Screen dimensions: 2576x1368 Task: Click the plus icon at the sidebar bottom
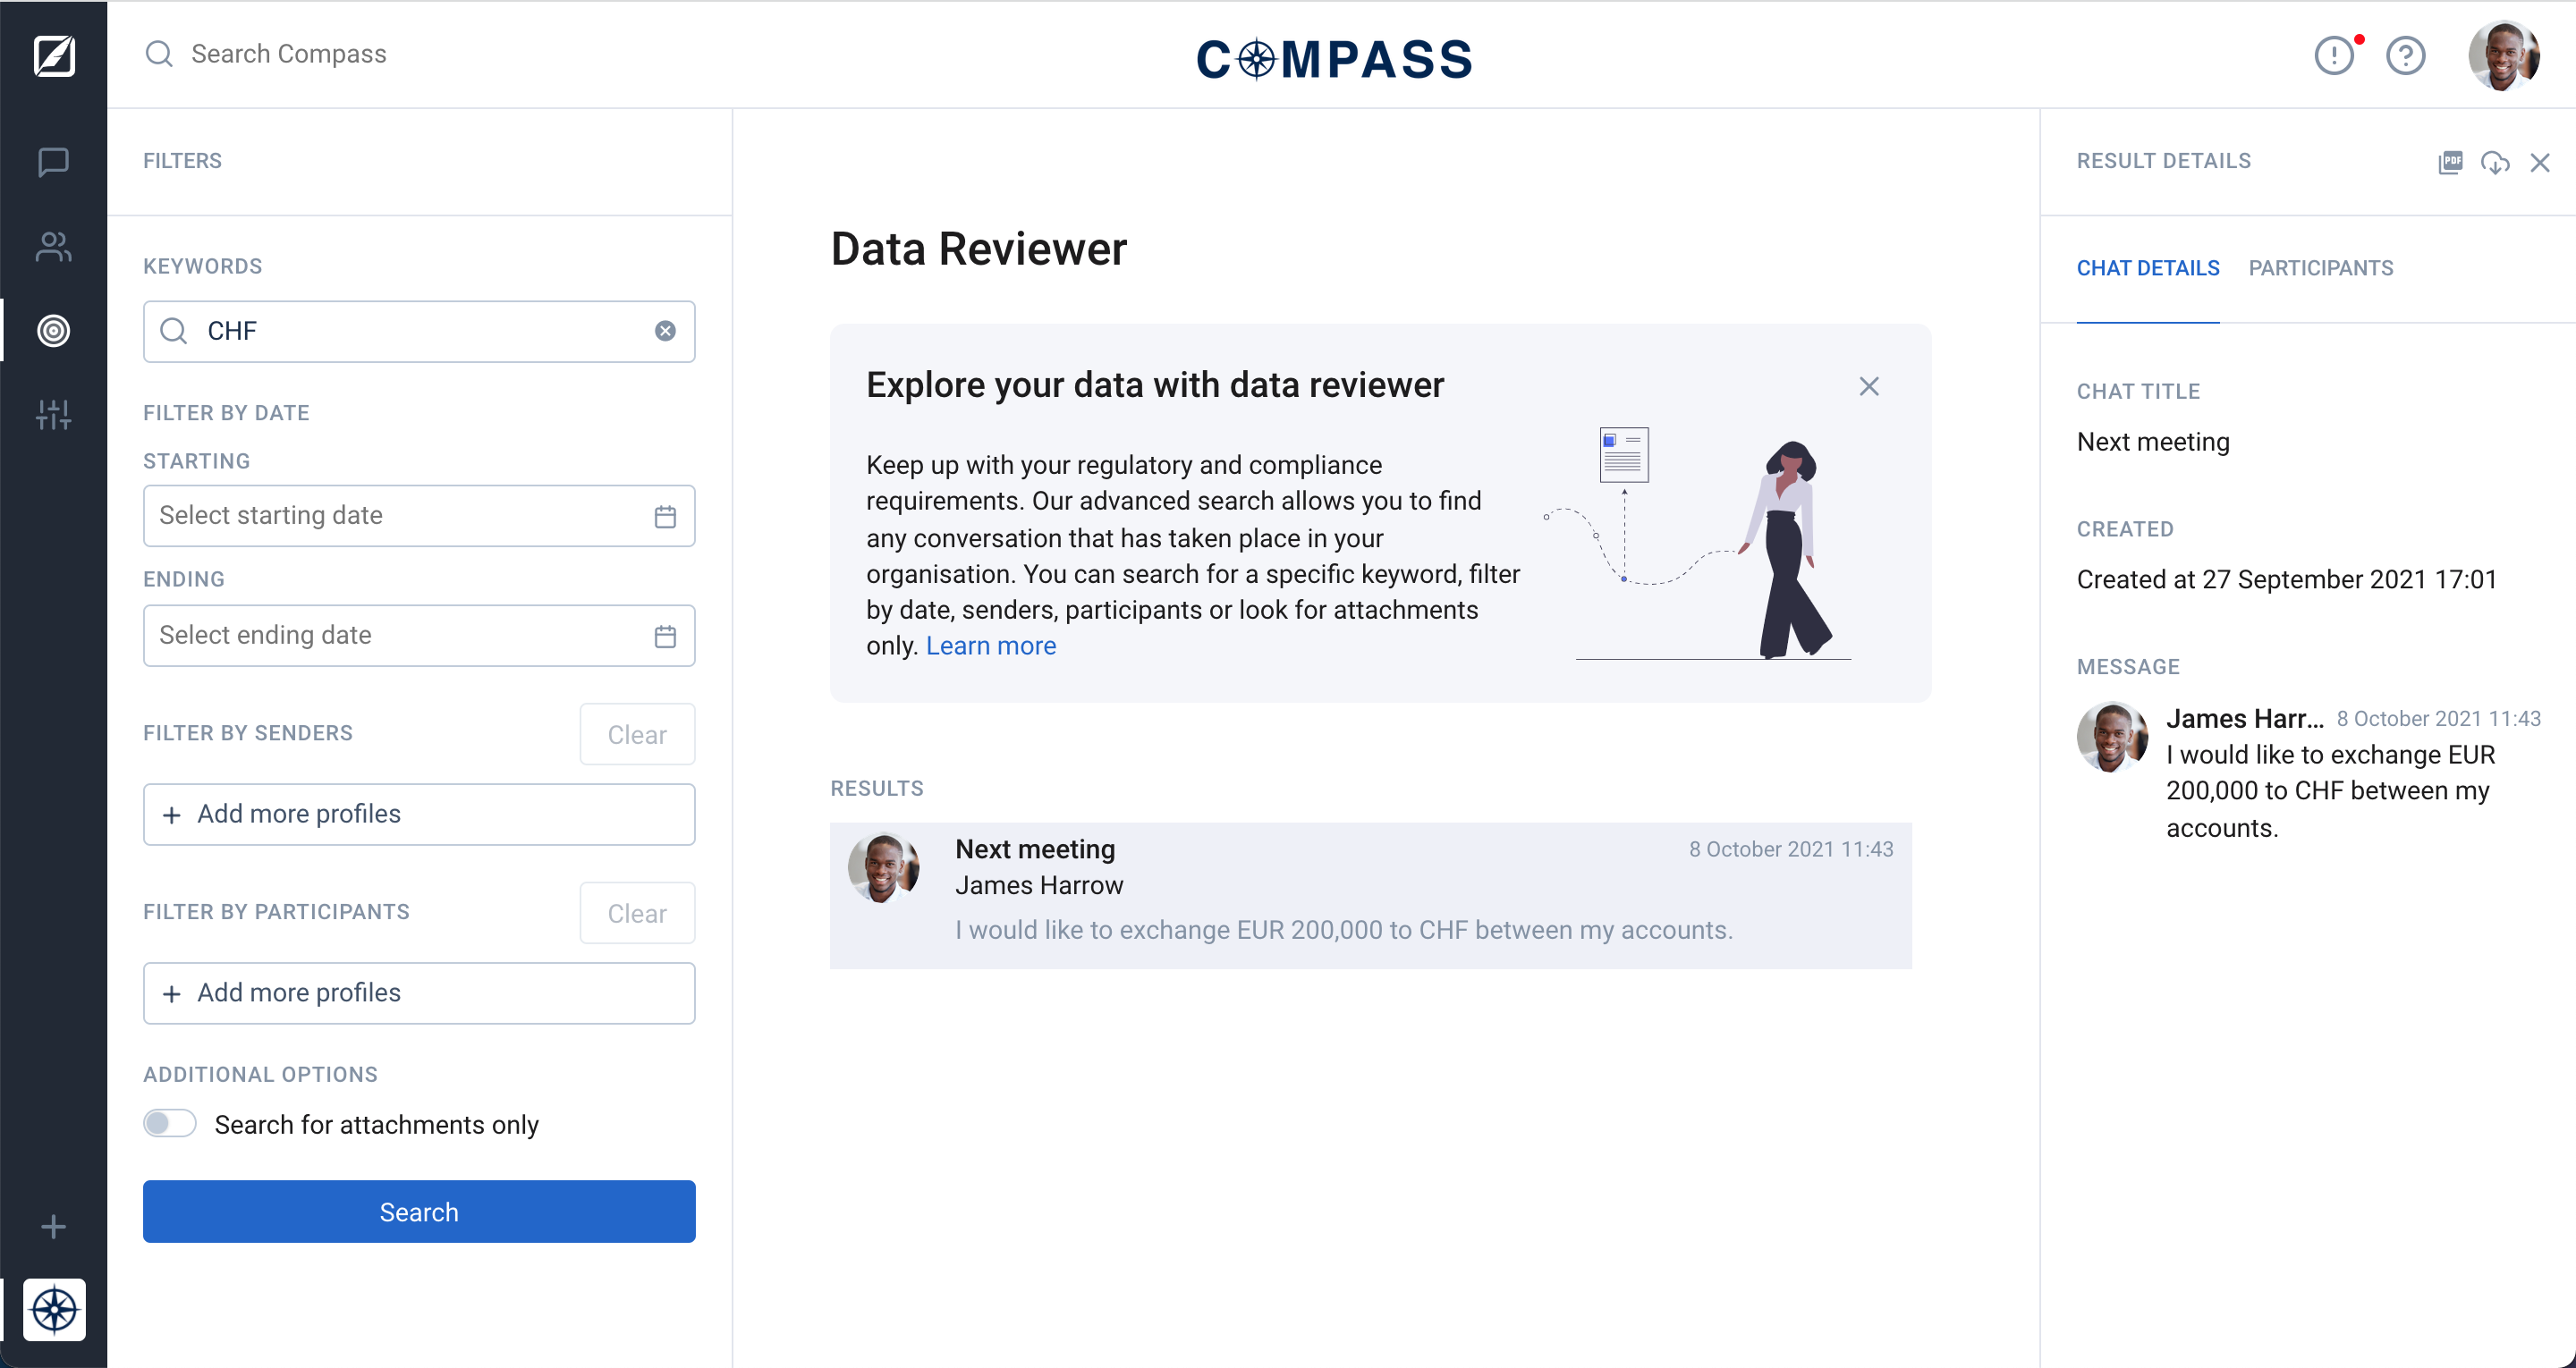[x=53, y=1227]
